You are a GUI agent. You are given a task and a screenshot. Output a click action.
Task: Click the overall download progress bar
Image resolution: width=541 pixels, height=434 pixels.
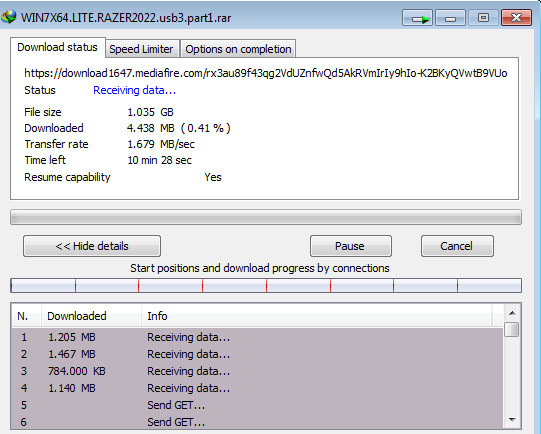266,217
